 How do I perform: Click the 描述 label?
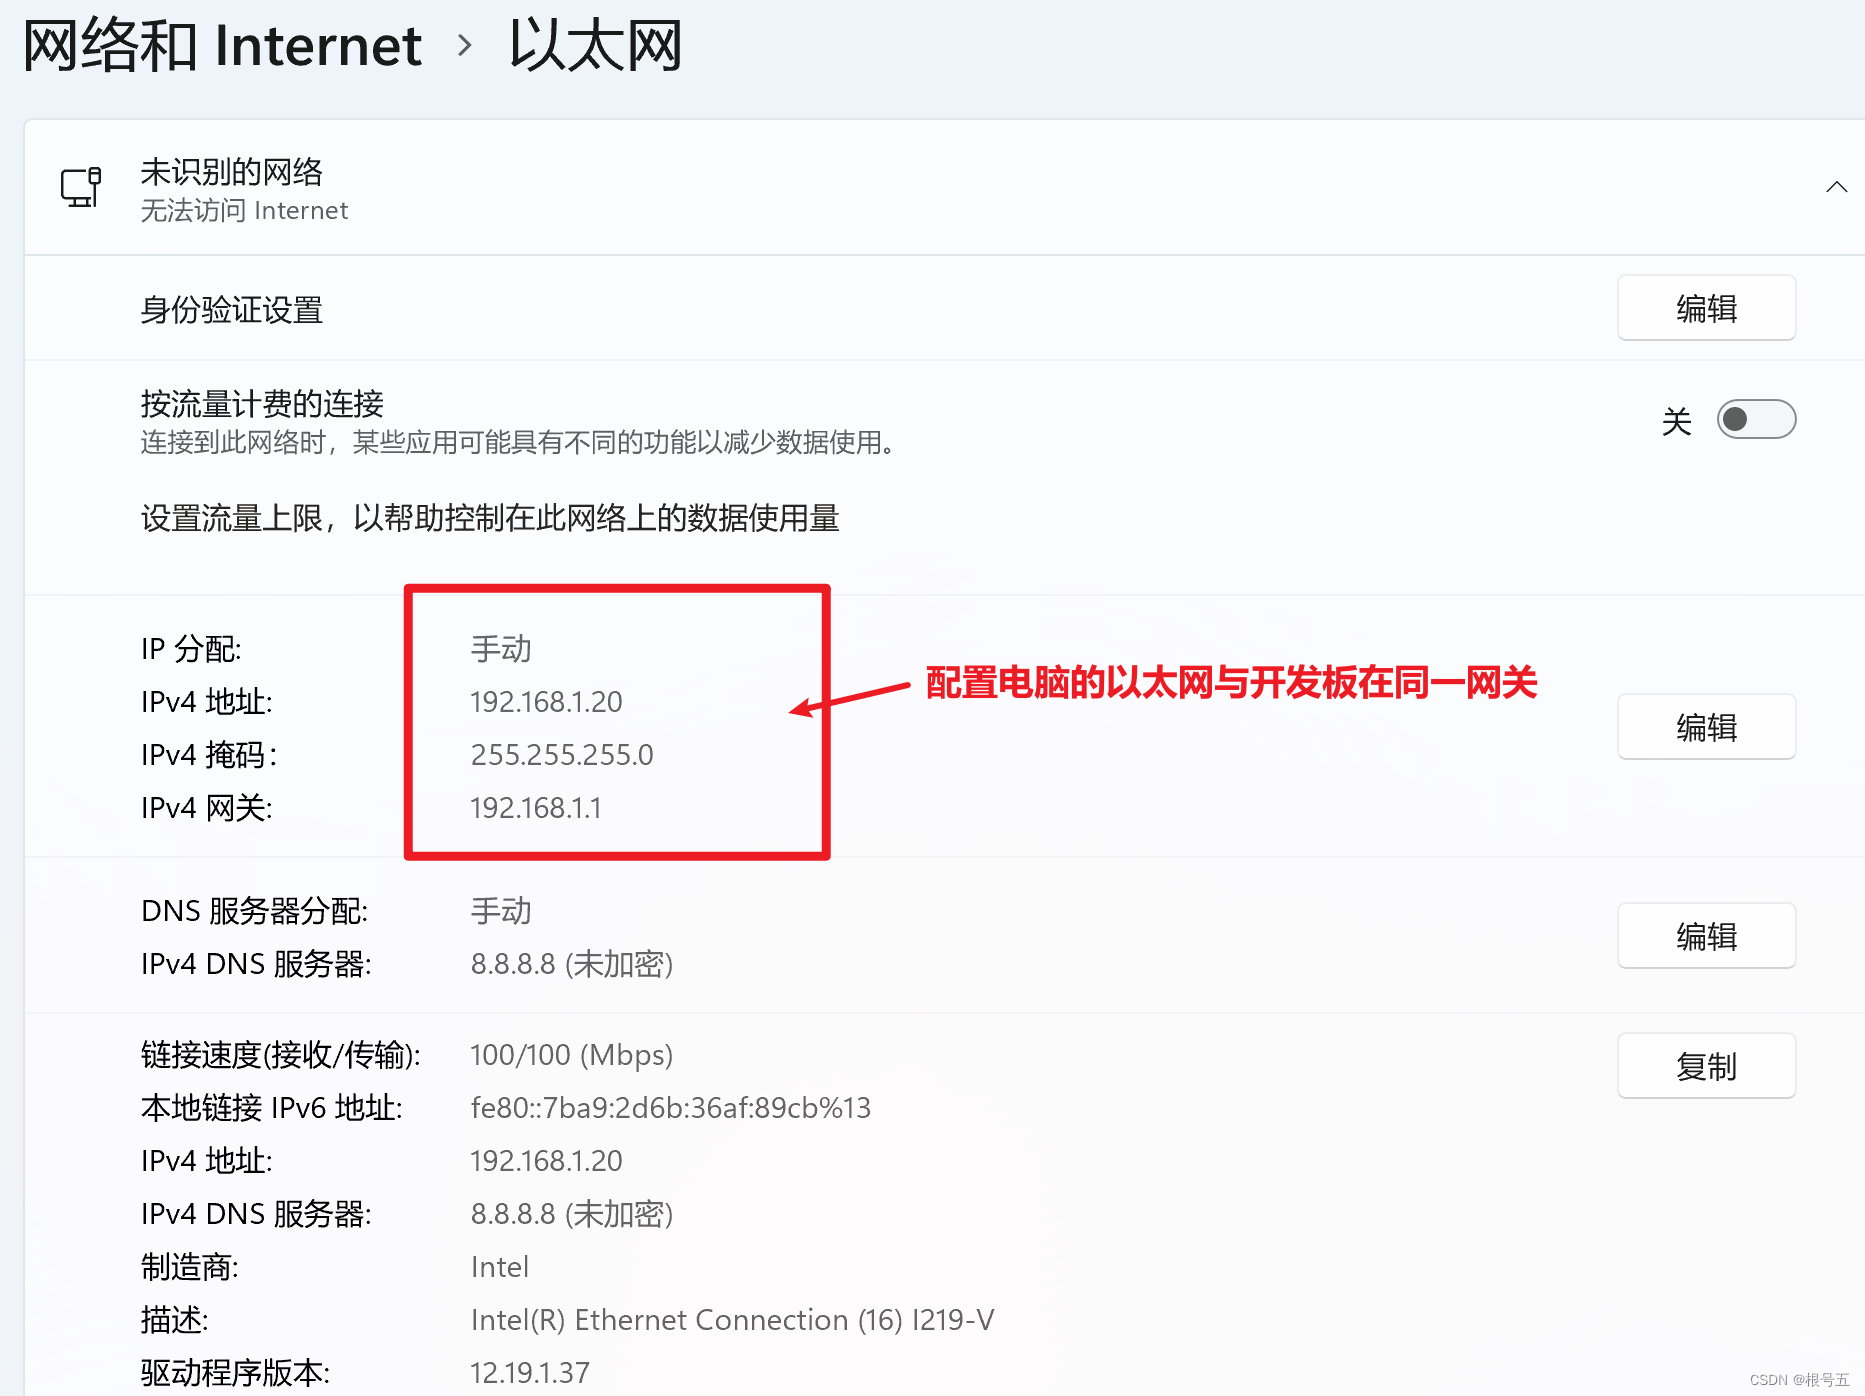(x=175, y=1320)
